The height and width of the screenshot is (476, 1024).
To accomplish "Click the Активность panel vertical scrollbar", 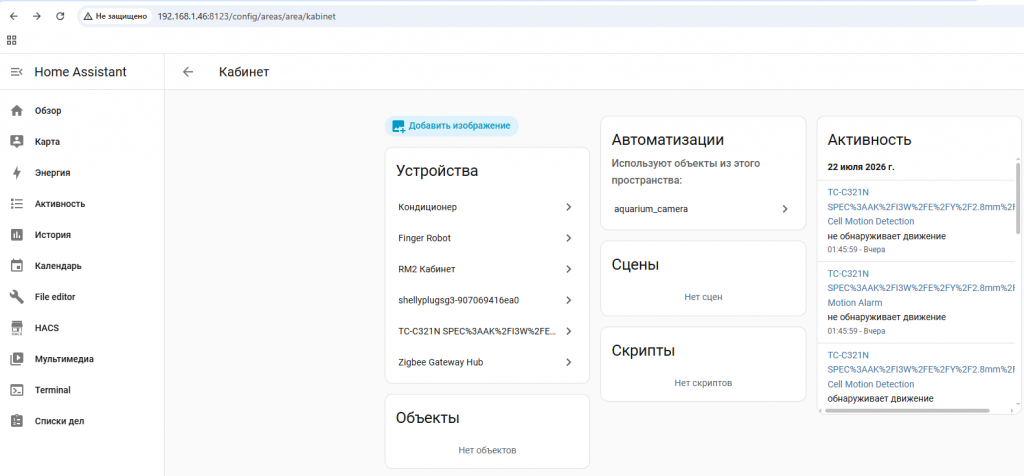I will tap(1017, 198).
